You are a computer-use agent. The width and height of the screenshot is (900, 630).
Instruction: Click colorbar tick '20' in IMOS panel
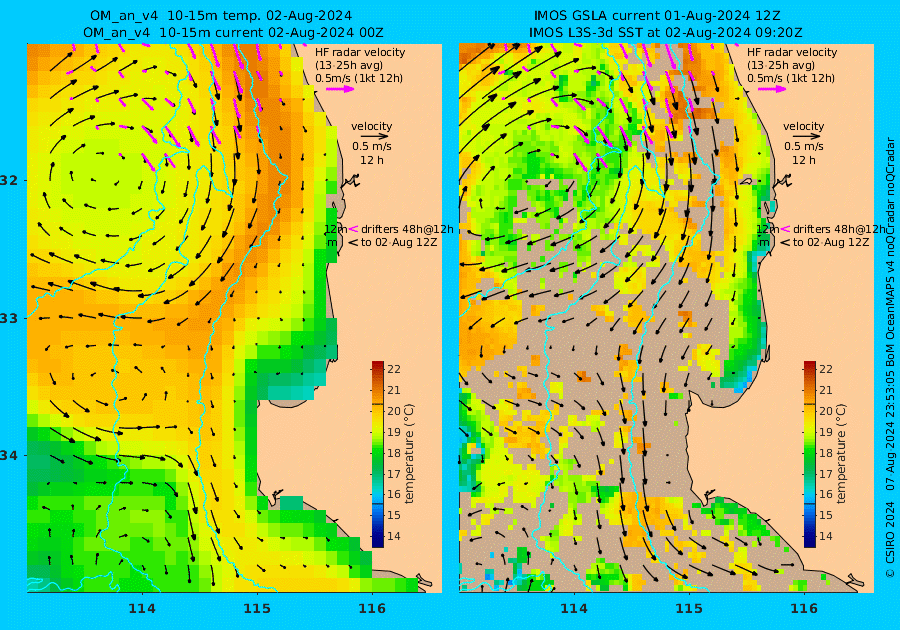[825, 411]
